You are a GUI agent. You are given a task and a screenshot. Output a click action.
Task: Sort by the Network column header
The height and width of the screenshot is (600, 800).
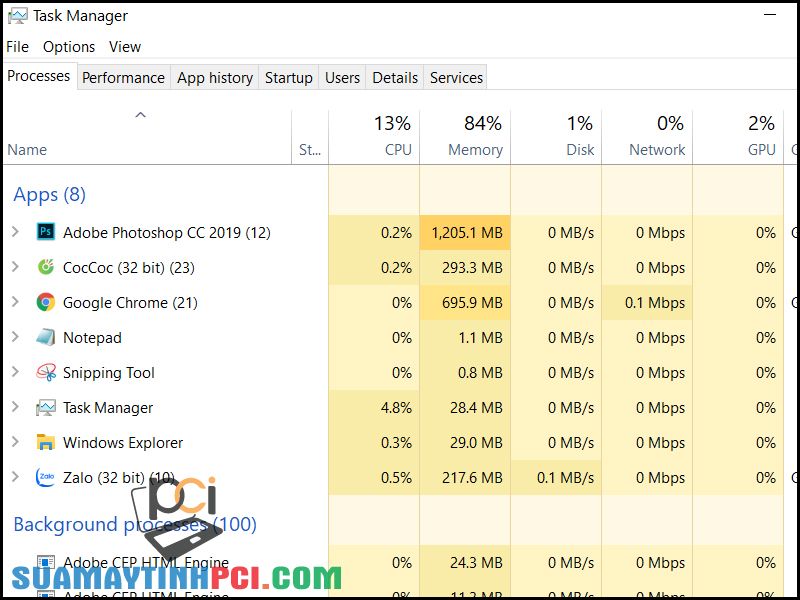pyautogui.click(x=647, y=136)
